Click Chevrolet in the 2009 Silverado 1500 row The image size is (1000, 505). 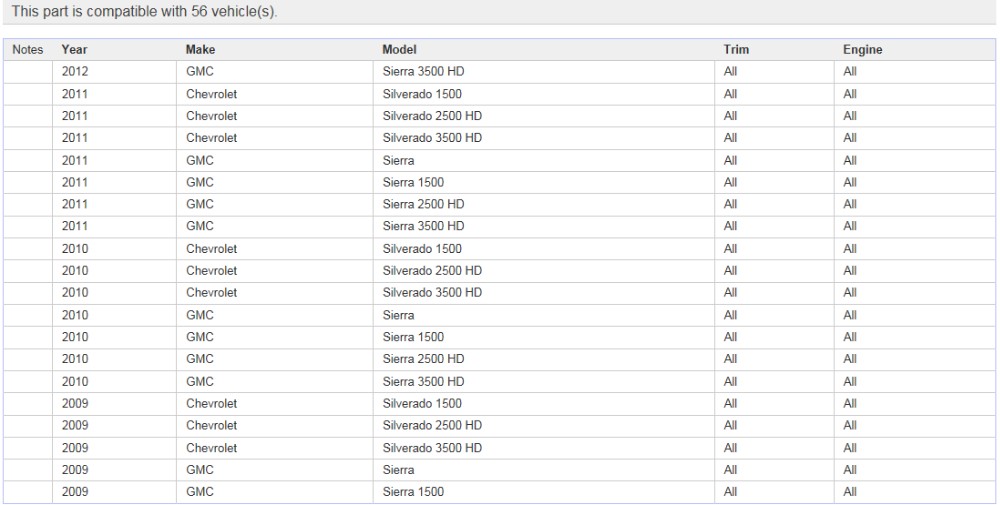click(x=211, y=403)
